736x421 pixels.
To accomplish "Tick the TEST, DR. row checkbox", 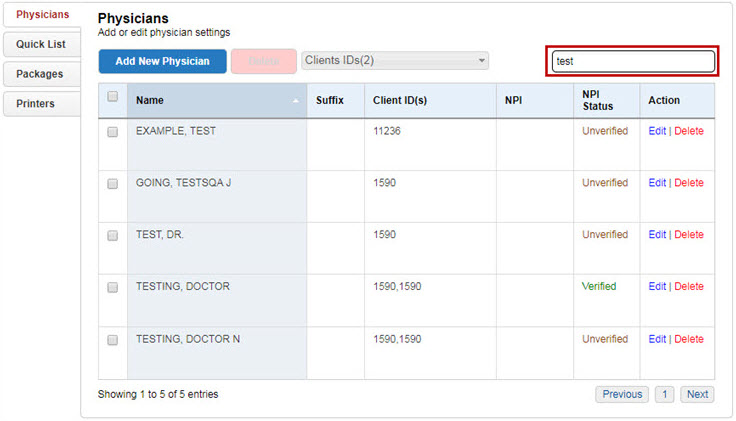I will coord(113,236).
